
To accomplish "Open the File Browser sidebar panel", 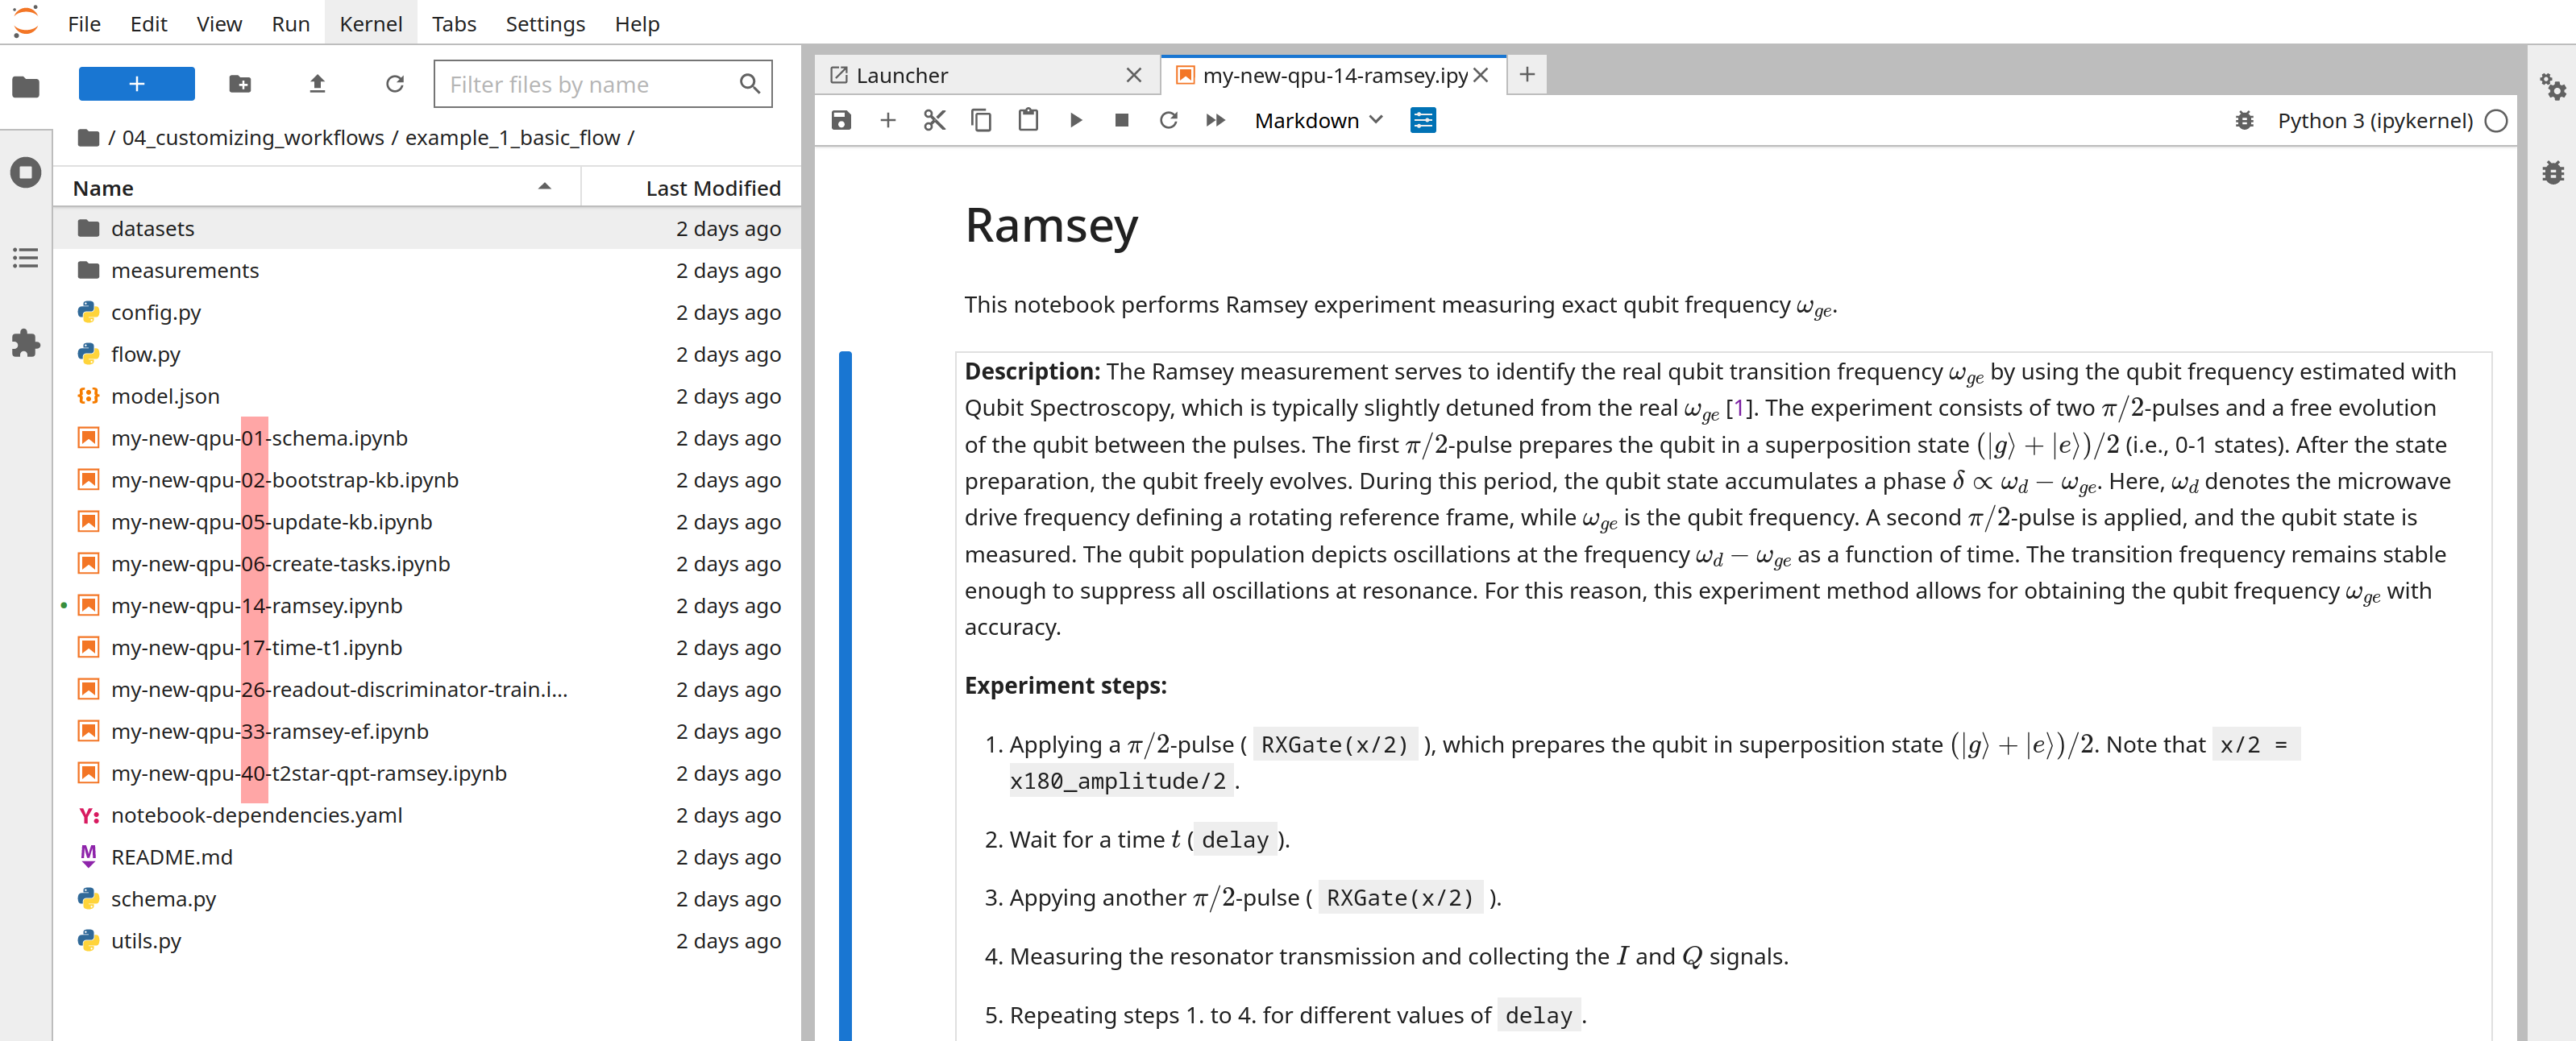I will pyautogui.click(x=26, y=87).
